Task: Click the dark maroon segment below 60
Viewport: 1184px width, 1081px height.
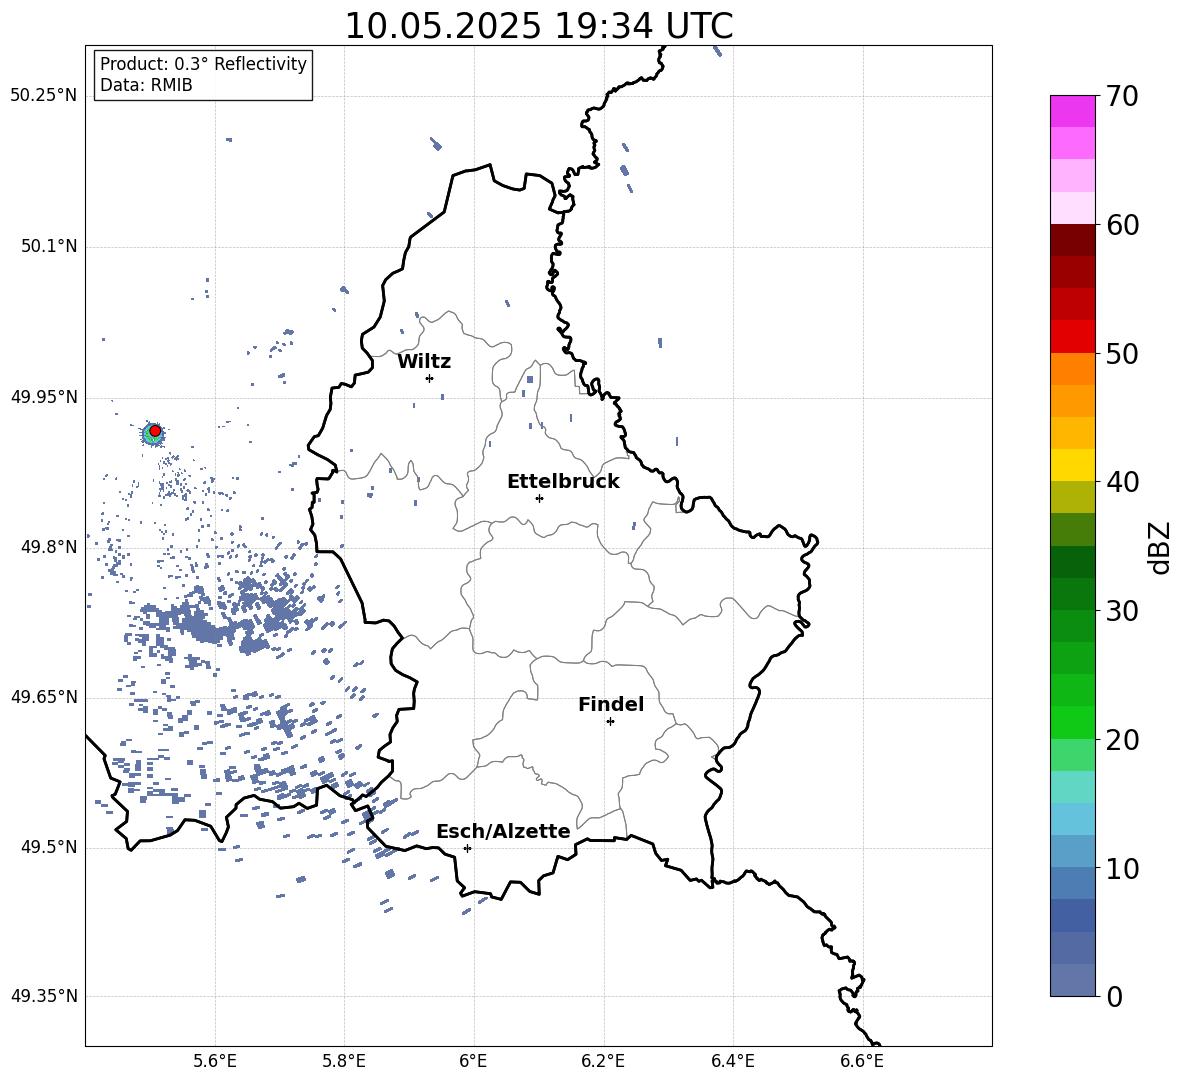Action: (1072, 240)
